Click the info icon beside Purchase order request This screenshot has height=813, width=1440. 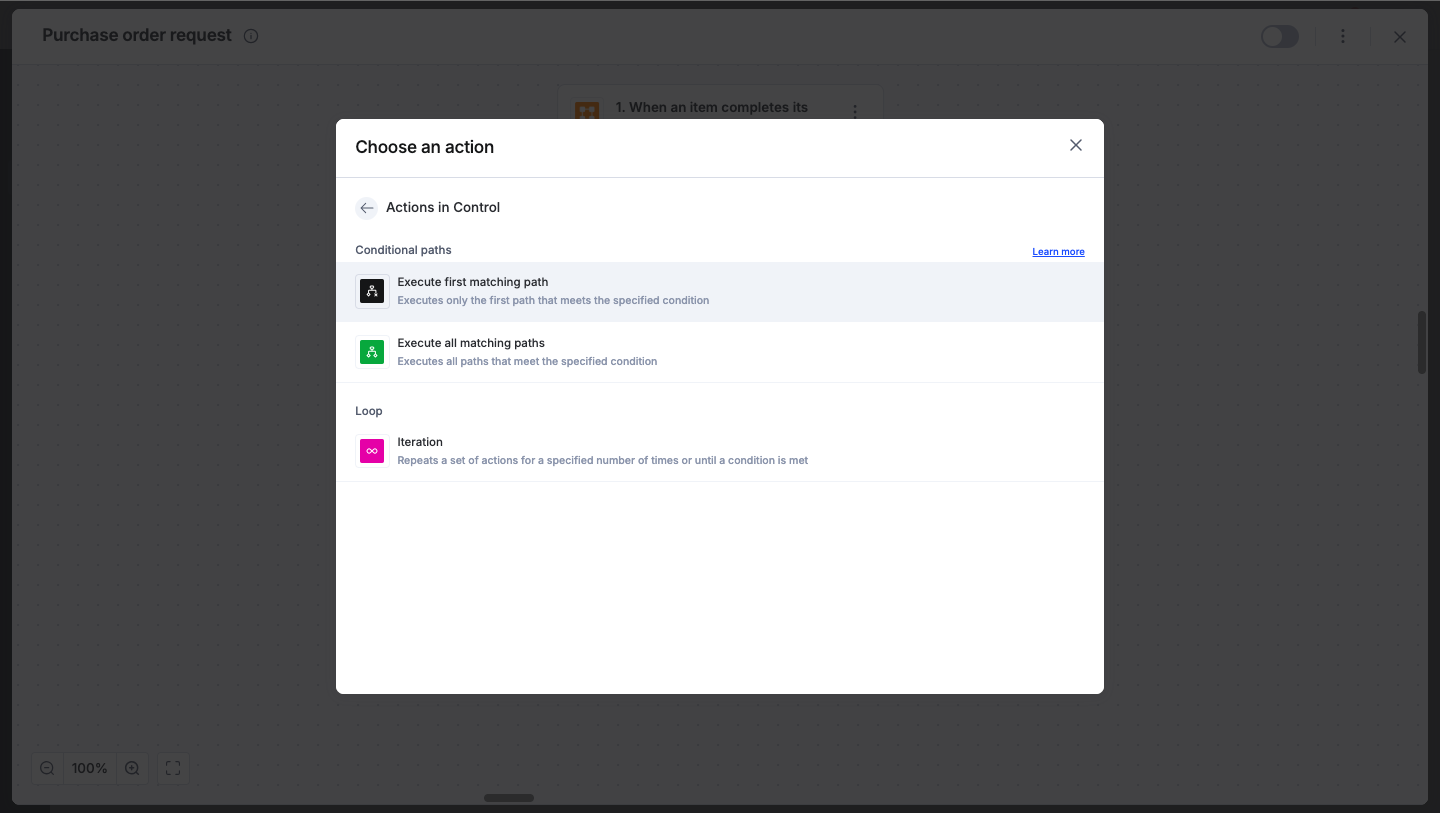pyautogui.click(x=251, y=36)
